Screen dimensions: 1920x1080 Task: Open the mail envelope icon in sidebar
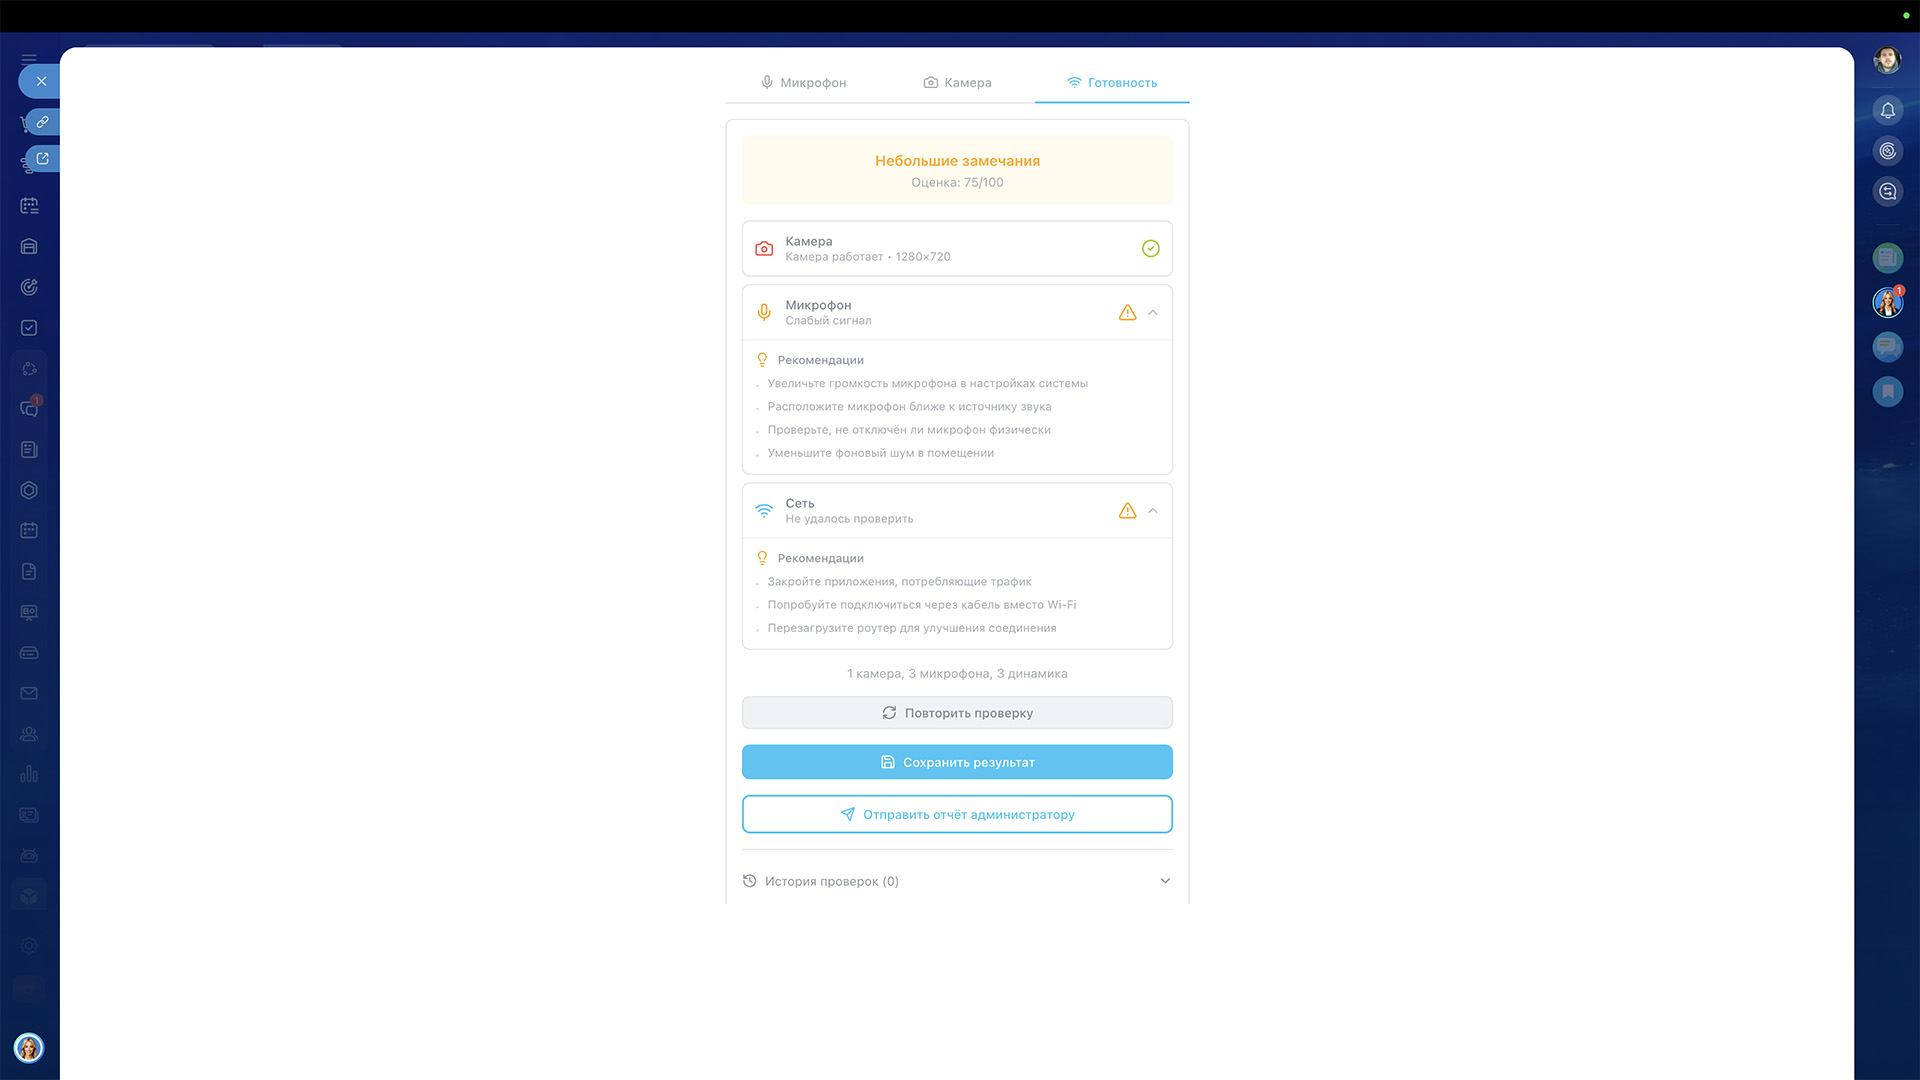pyautogui.click(x=29, y=693)
